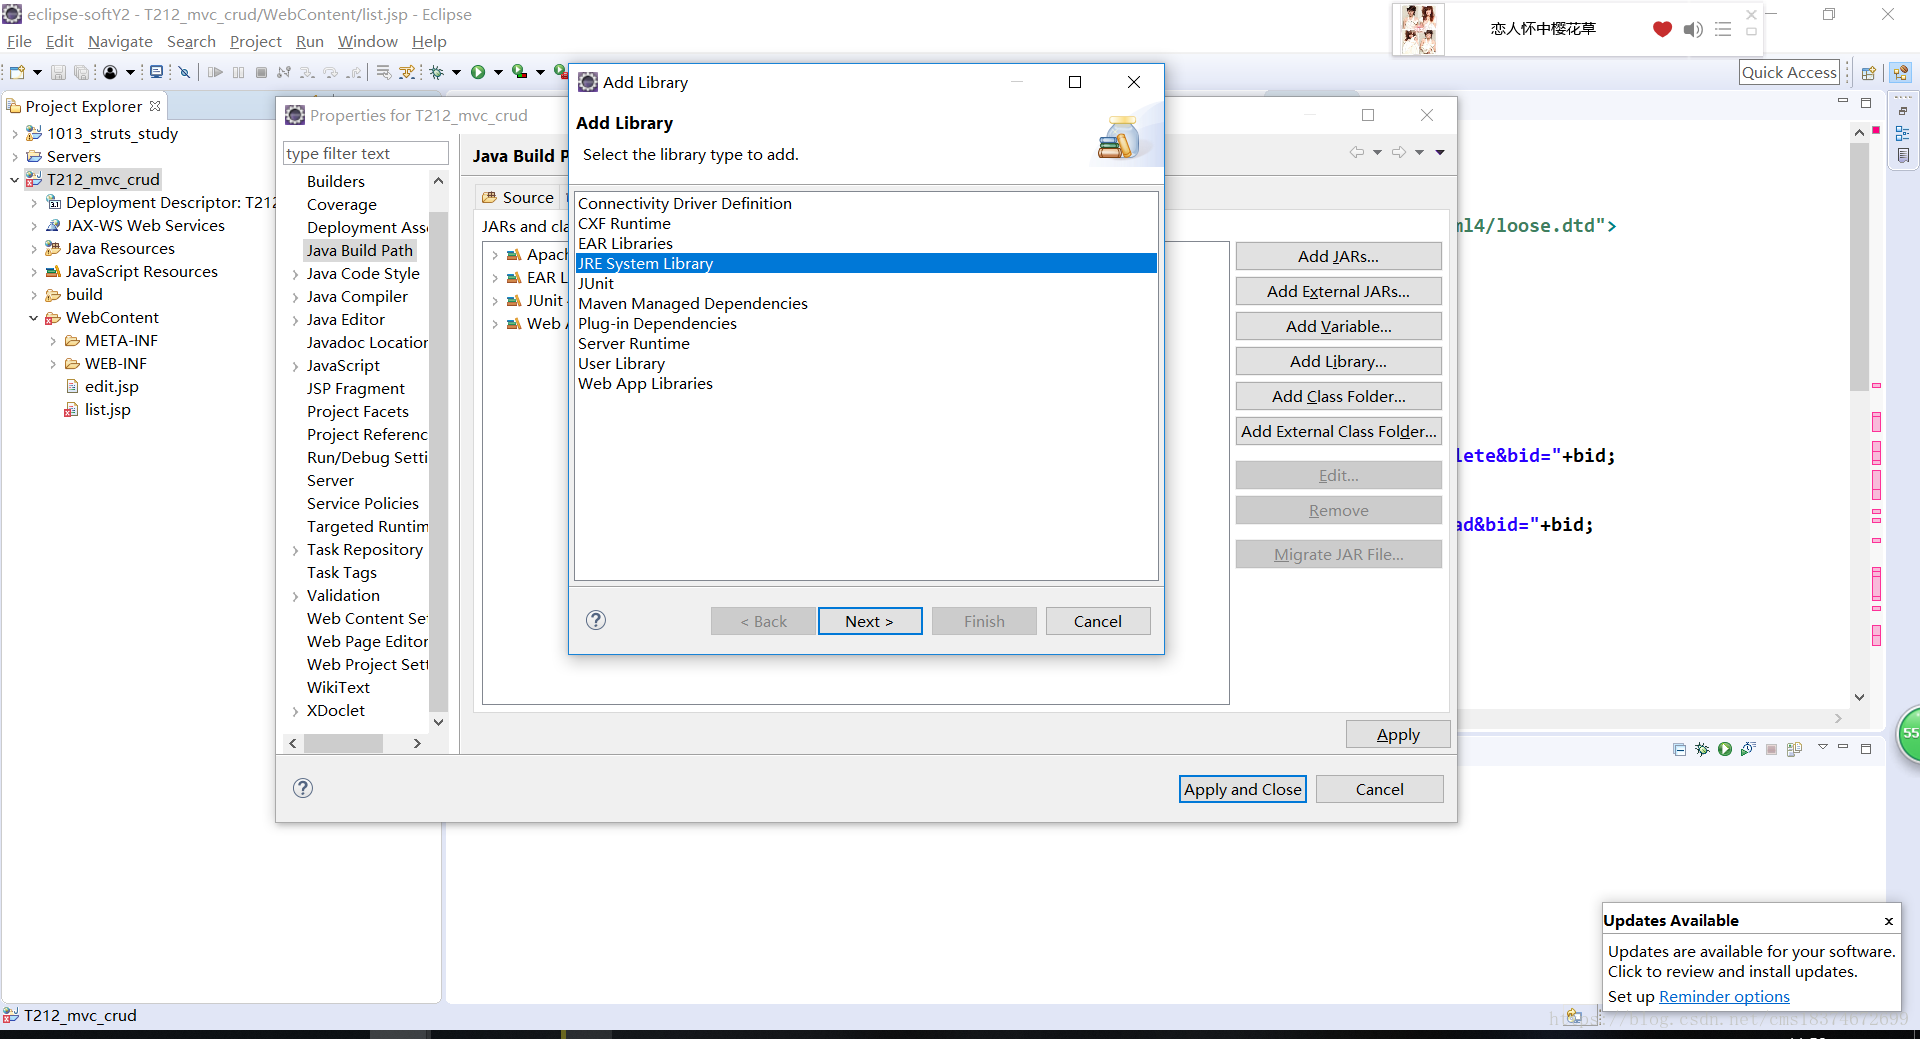Viewport: 1920px width, 1039px height.
Task: Click the Terminate debug toolbar icon
Action: pos(261,72)
